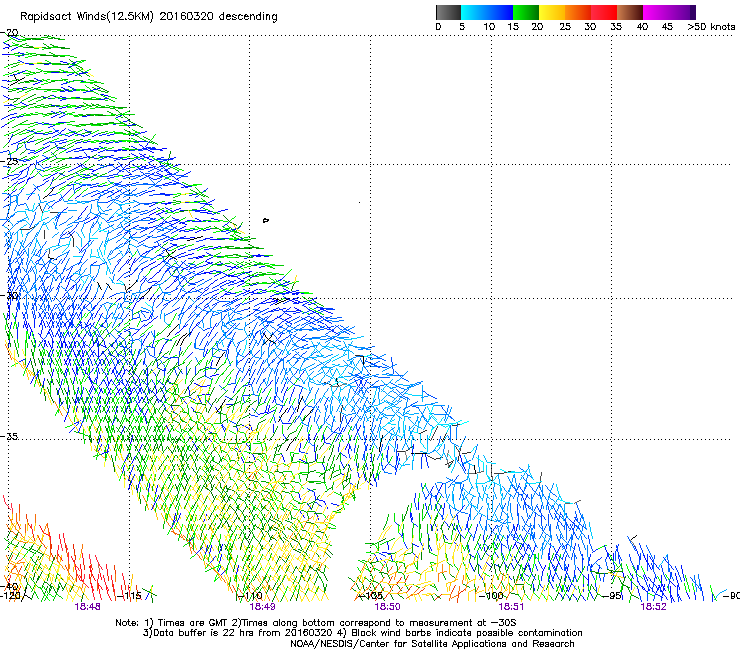Click the 'Note: 1) Times are GMT' footnote line
The width and height of the screenshot is (740, 650).
coord(316,623)
